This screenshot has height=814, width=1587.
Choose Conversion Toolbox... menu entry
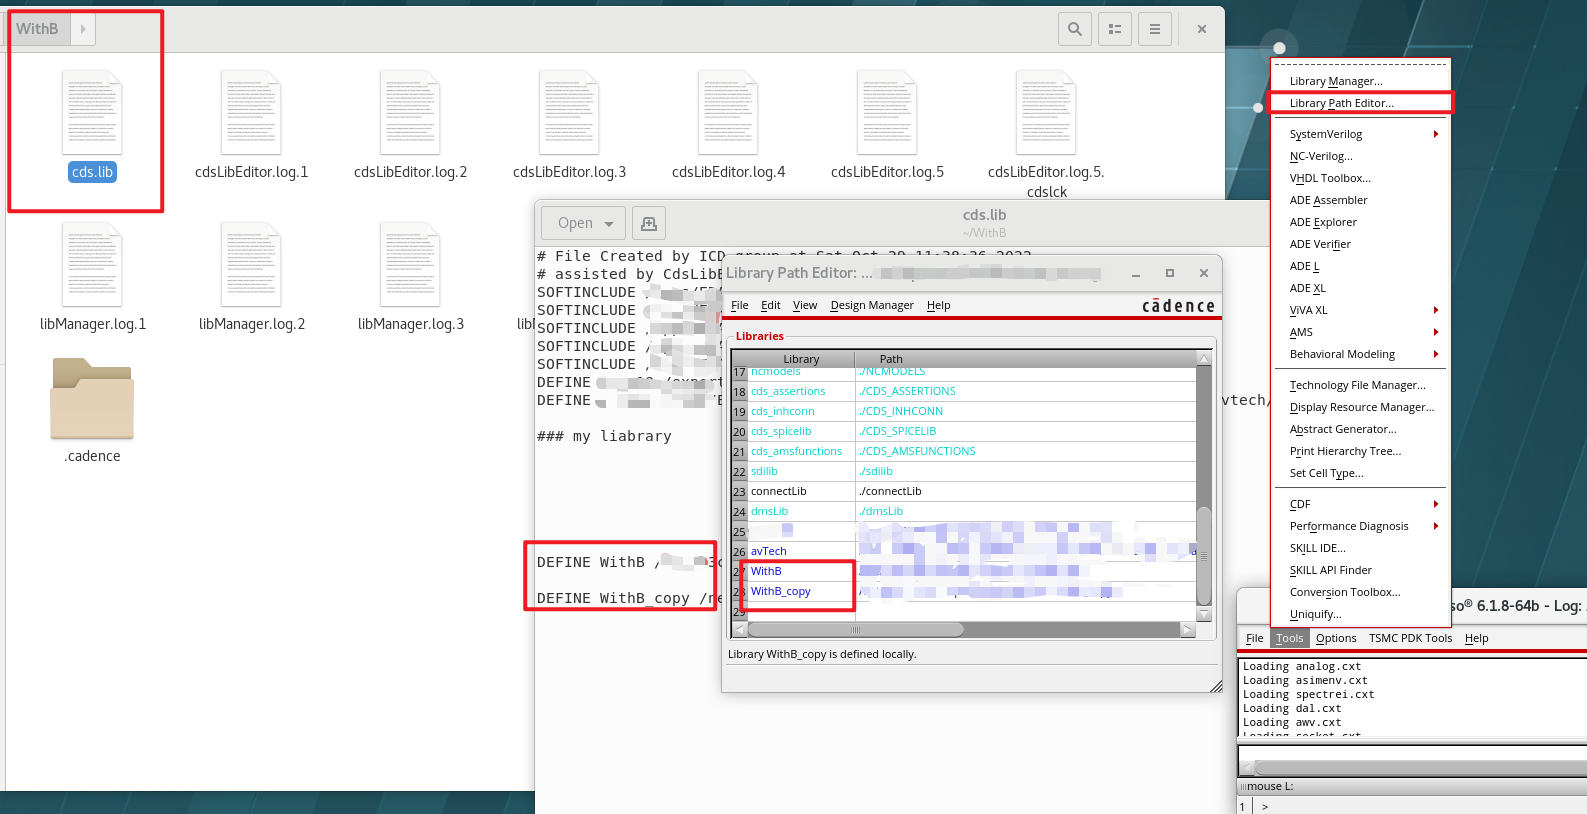click(x=1360, y=592)
